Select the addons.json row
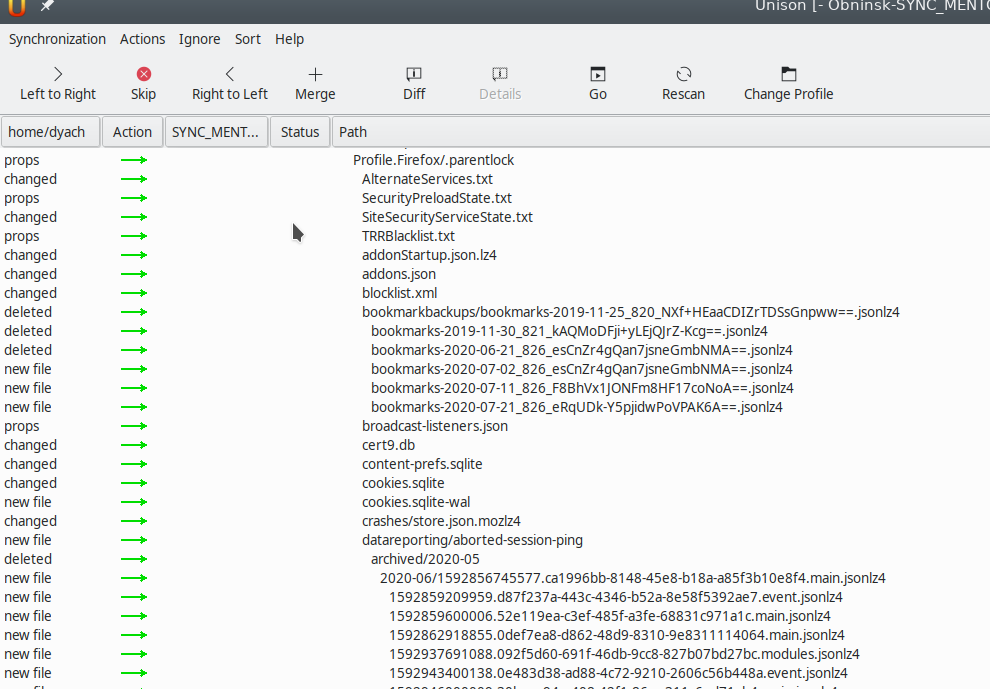The height and width of the screenshot is (689, 990). point(495,274)
